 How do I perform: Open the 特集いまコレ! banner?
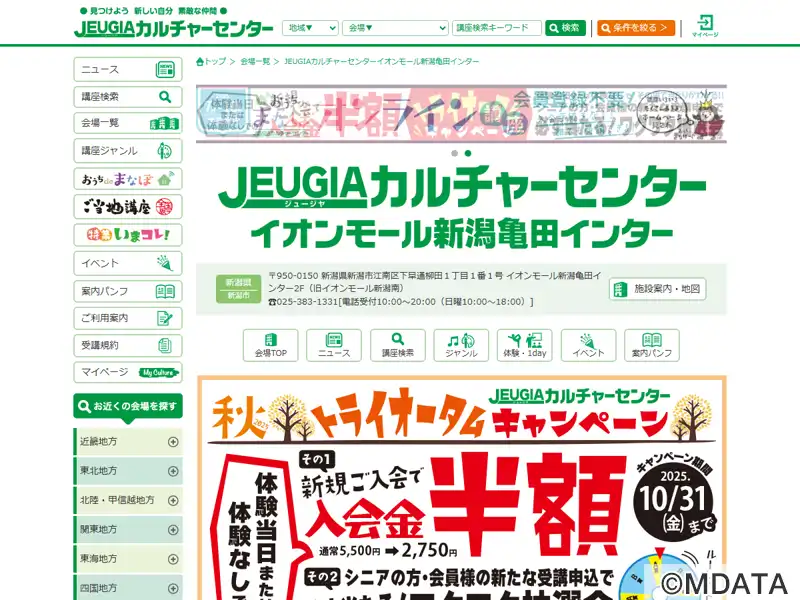coord(128,235)
